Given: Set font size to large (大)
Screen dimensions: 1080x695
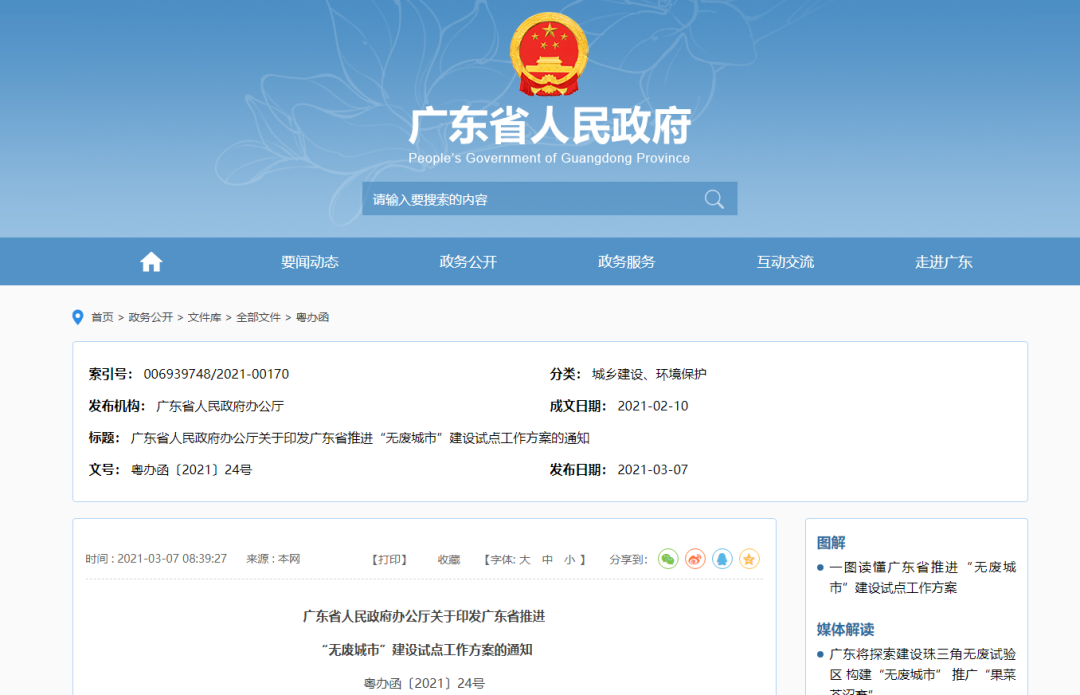Looking at the screenshot, I should pos(524,560).
